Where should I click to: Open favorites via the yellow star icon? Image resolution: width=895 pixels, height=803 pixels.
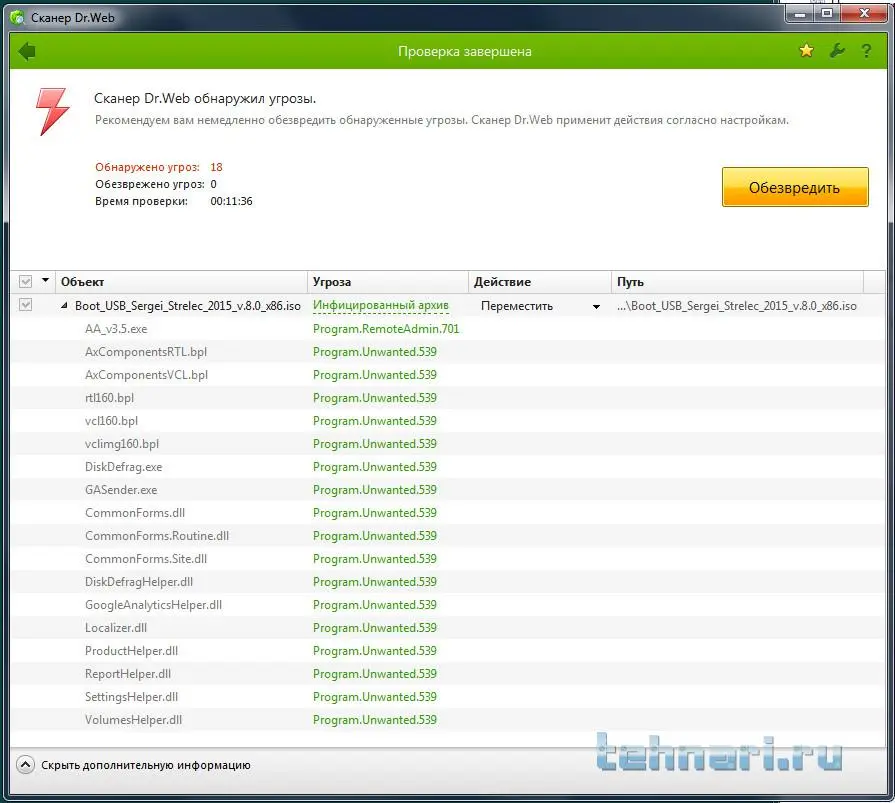tap(806, 51)
